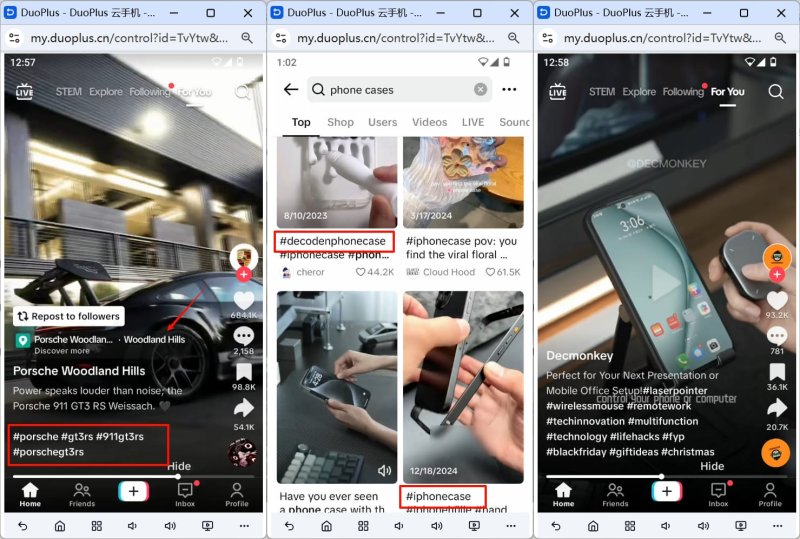Open Friends tab in left window
Screen dimensions: 800x539
[x=82, y=494]
